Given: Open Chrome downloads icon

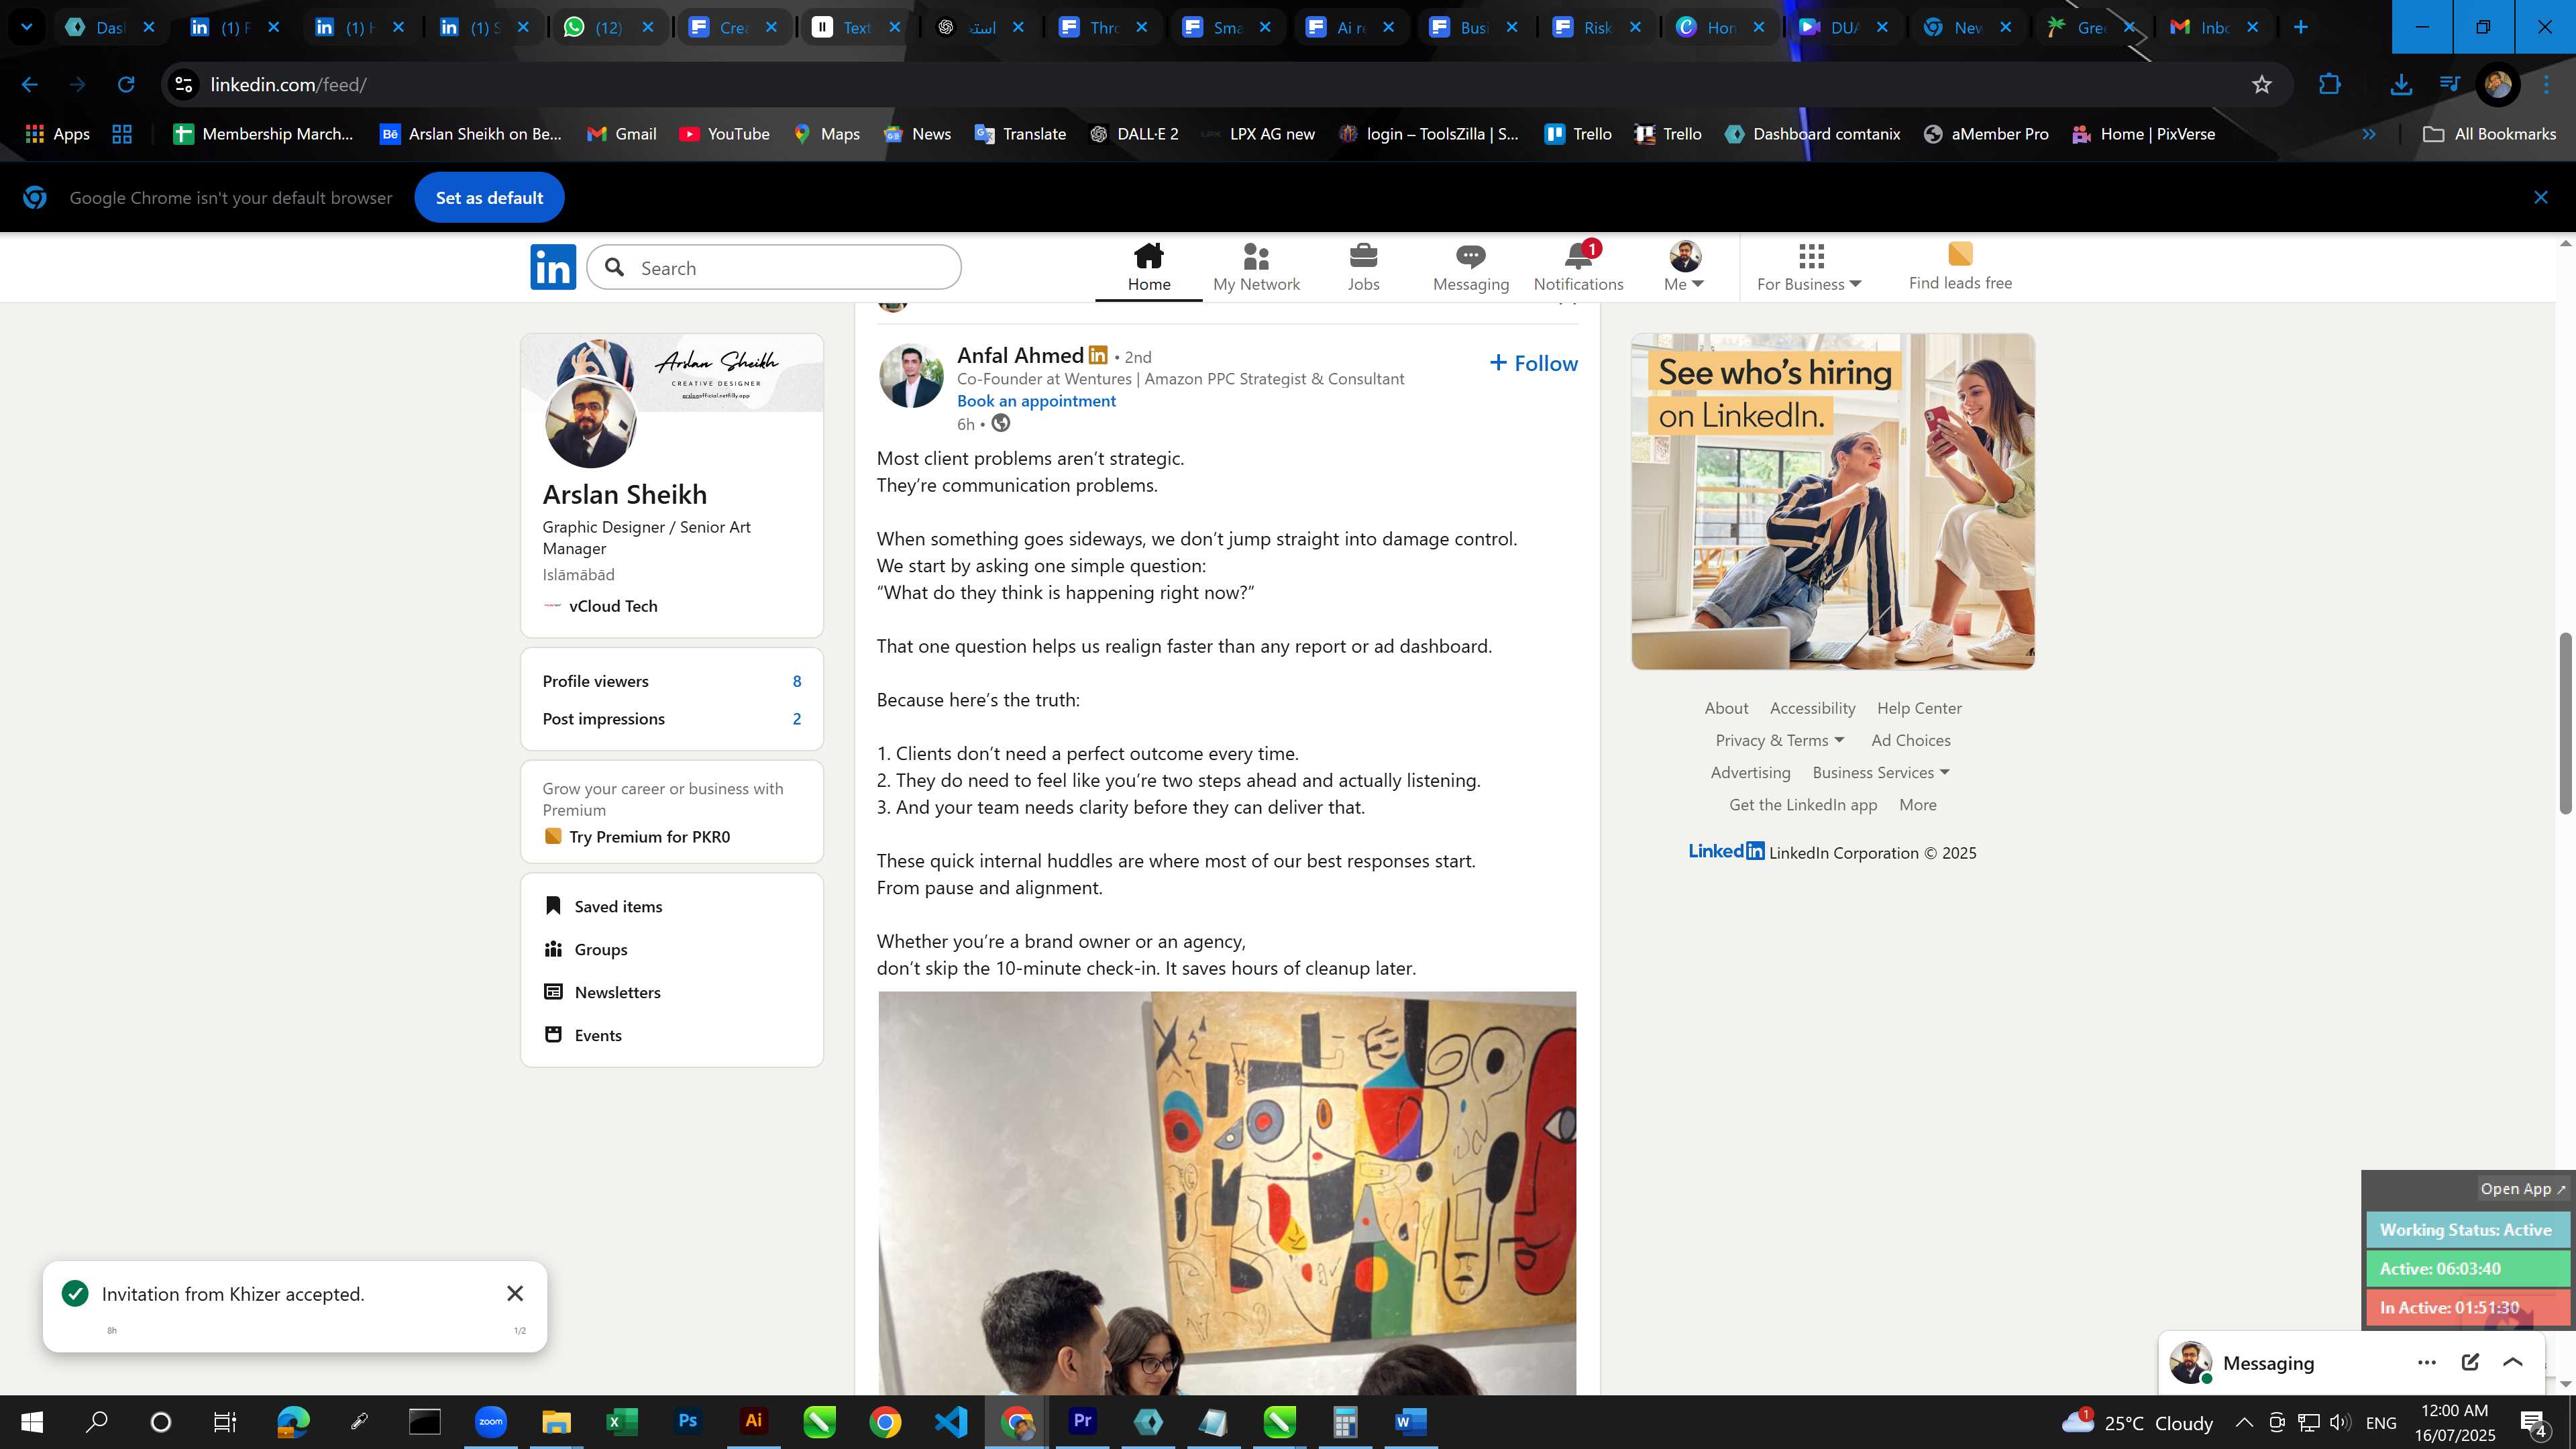Looking at the screenshot, I should click(2401, 85).
